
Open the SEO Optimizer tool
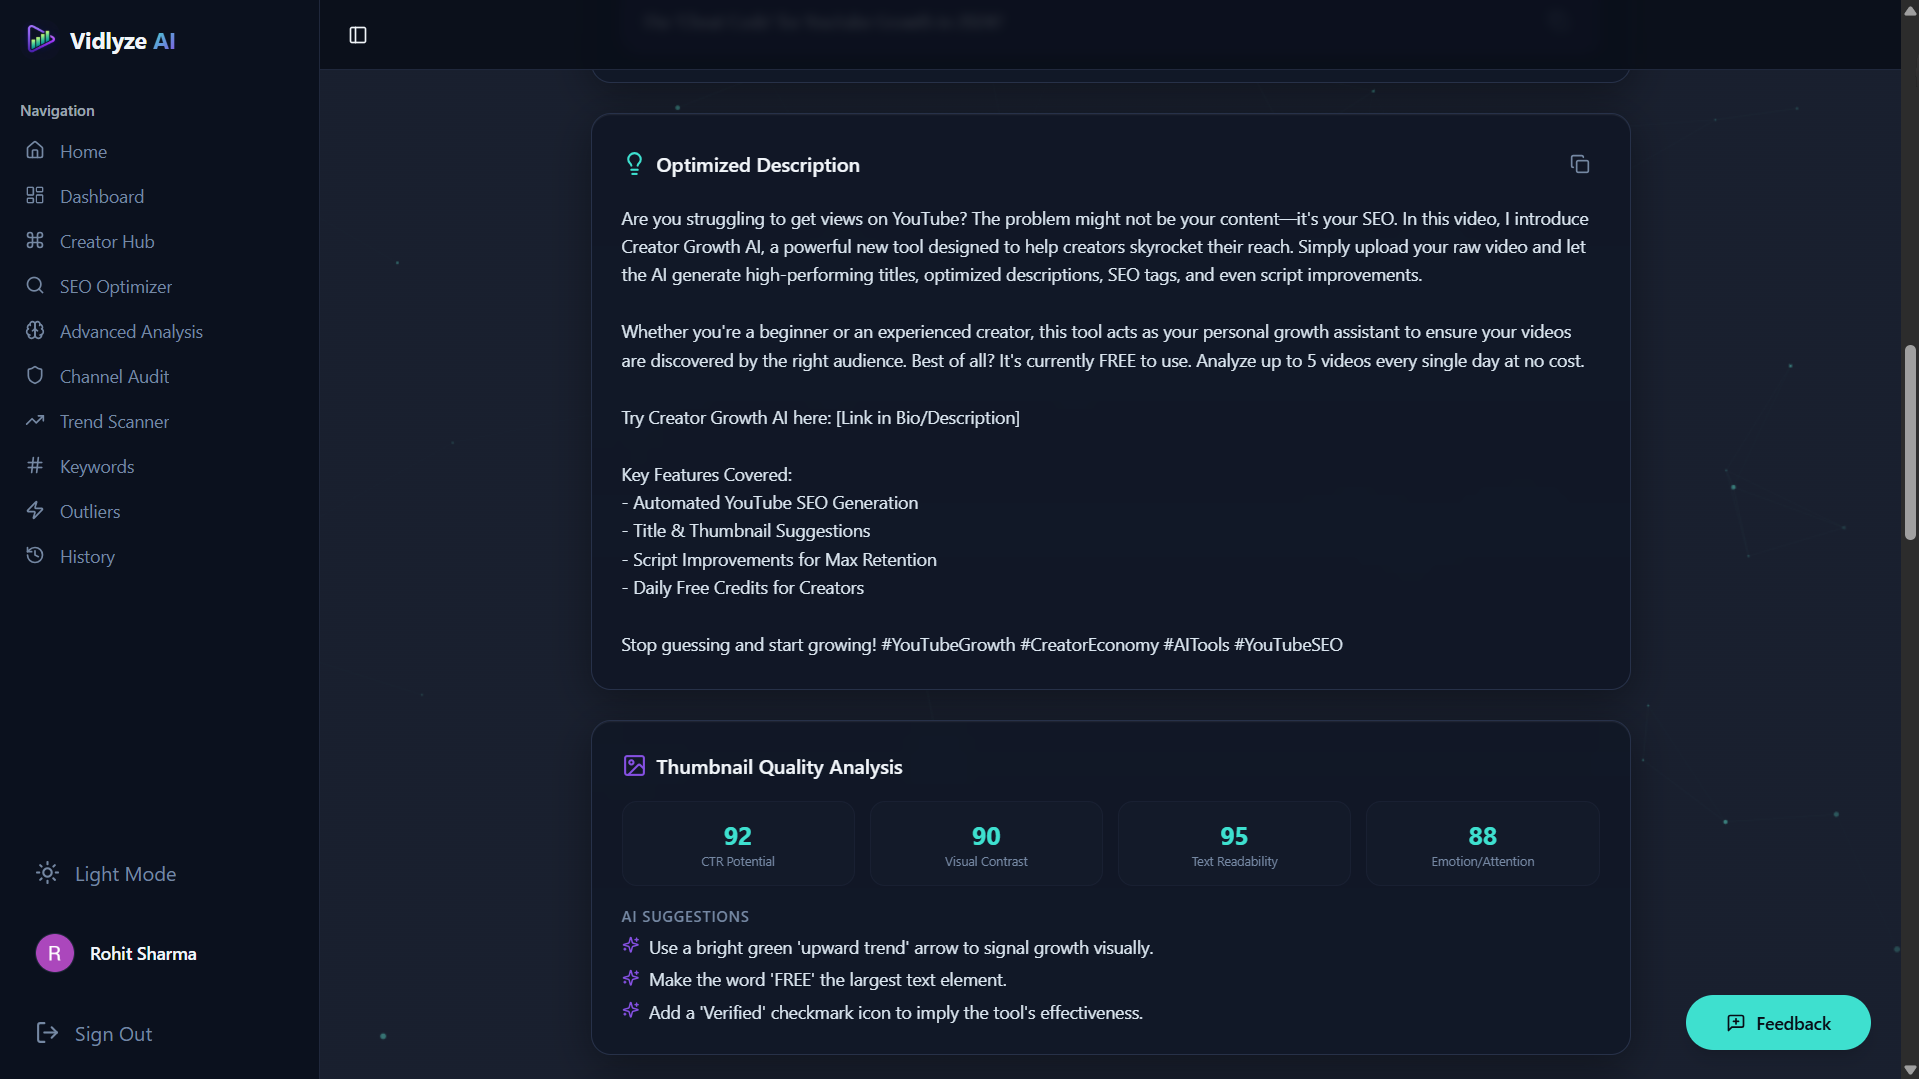pyautogui.click(x=115, y=286)
